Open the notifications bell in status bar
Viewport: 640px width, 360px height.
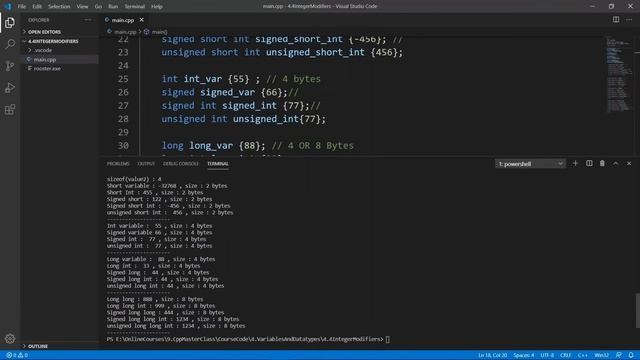pyautogui.click(x=631, y=355)
